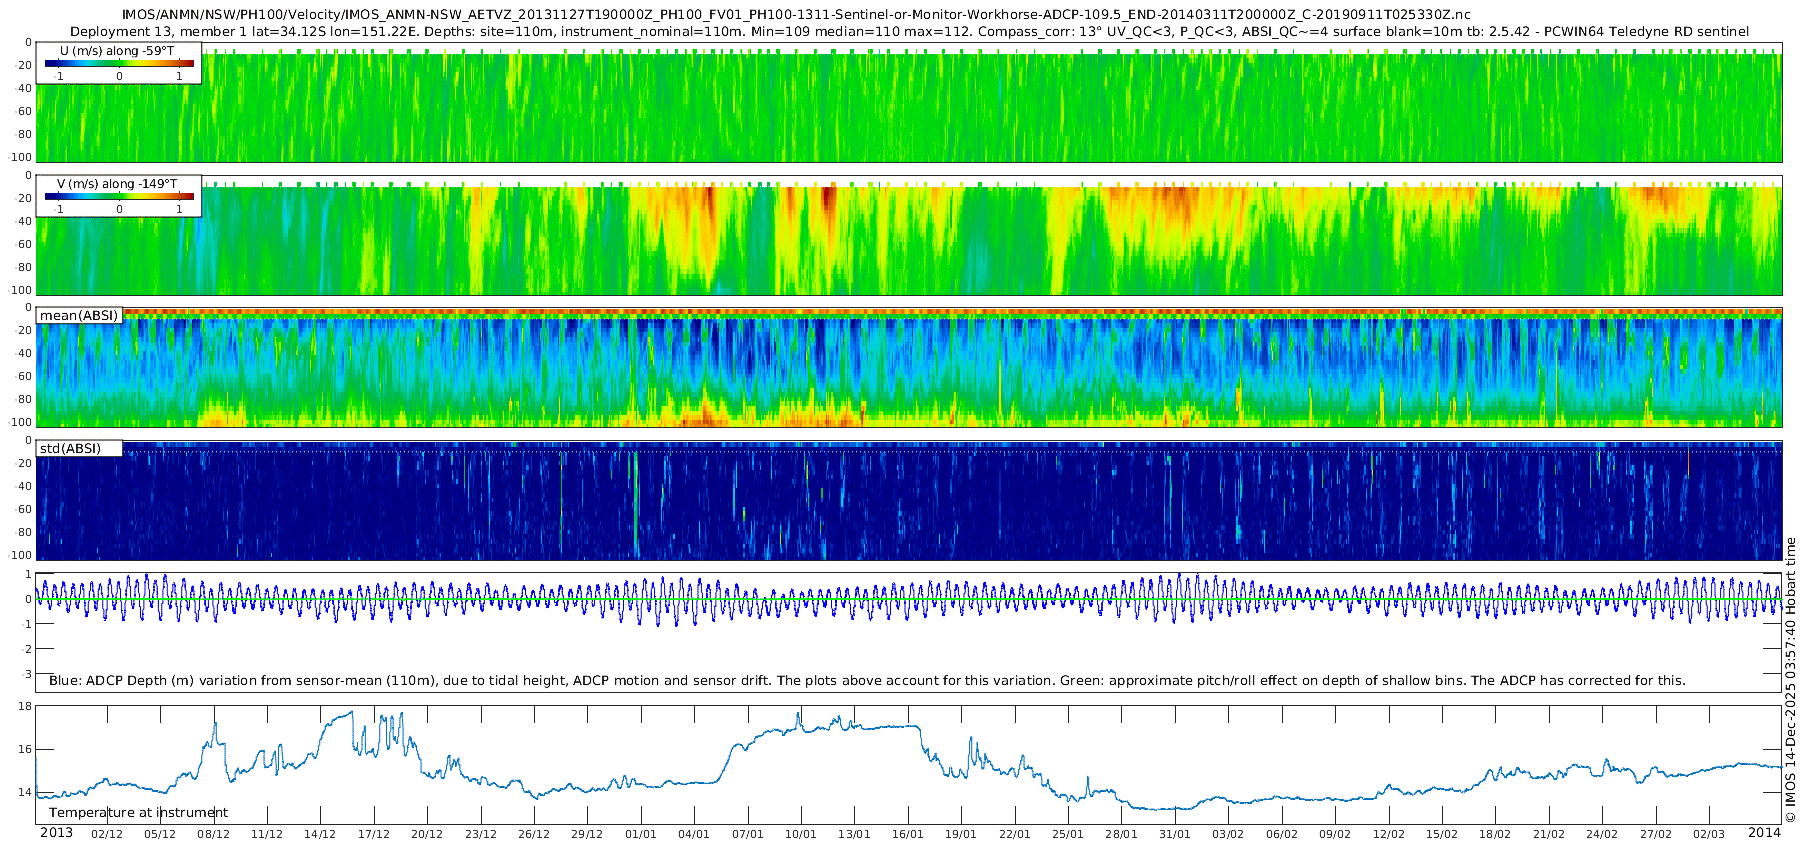Click the IMOS copyright timestamp text
The image size is (1800, 850).
[1791, 680]
